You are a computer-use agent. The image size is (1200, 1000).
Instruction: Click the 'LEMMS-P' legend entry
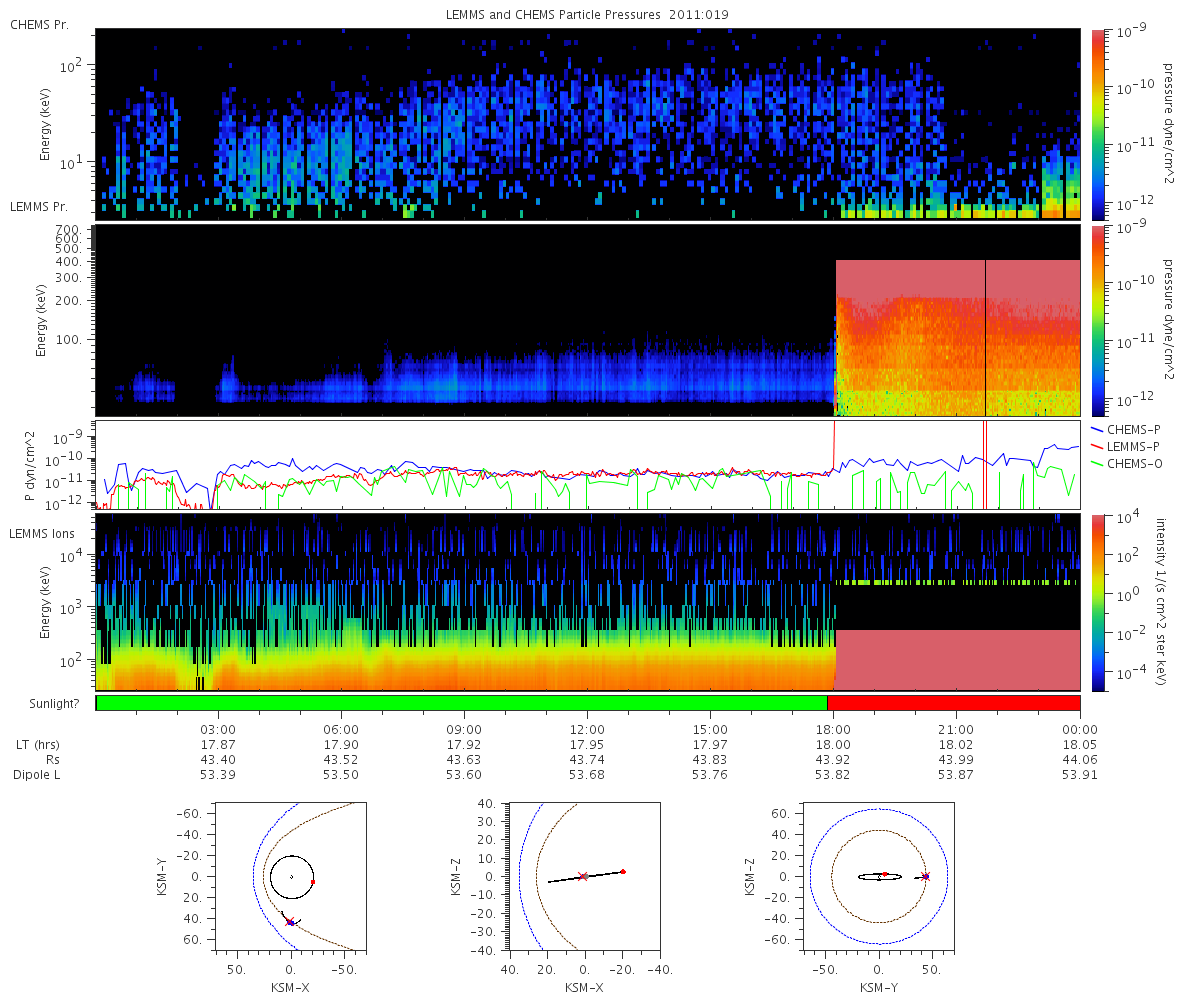(x=1127, y=446)
